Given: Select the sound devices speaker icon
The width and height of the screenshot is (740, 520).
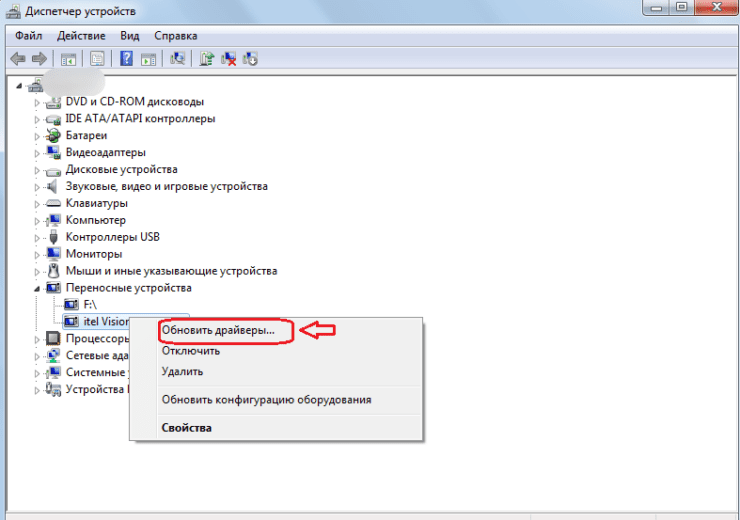Looking at the screenshot, I should click(52, 186).
